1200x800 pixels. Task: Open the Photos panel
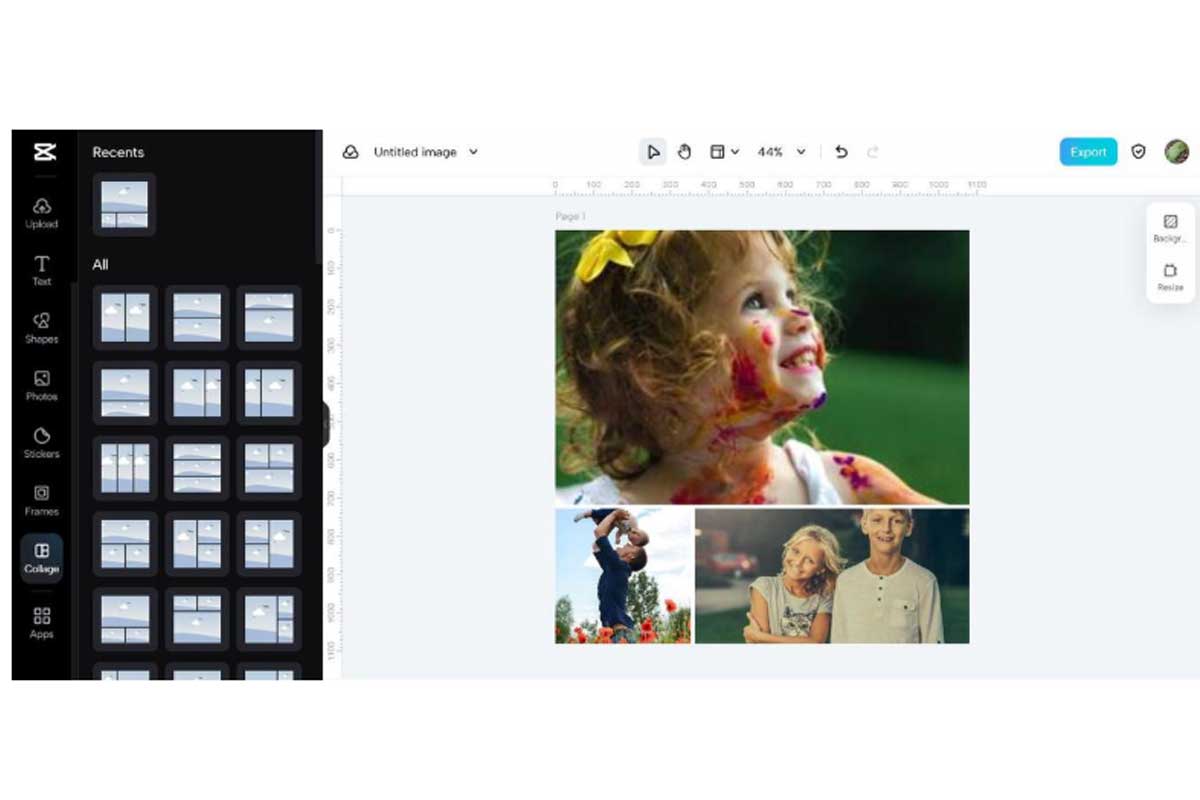coord(42,385)
